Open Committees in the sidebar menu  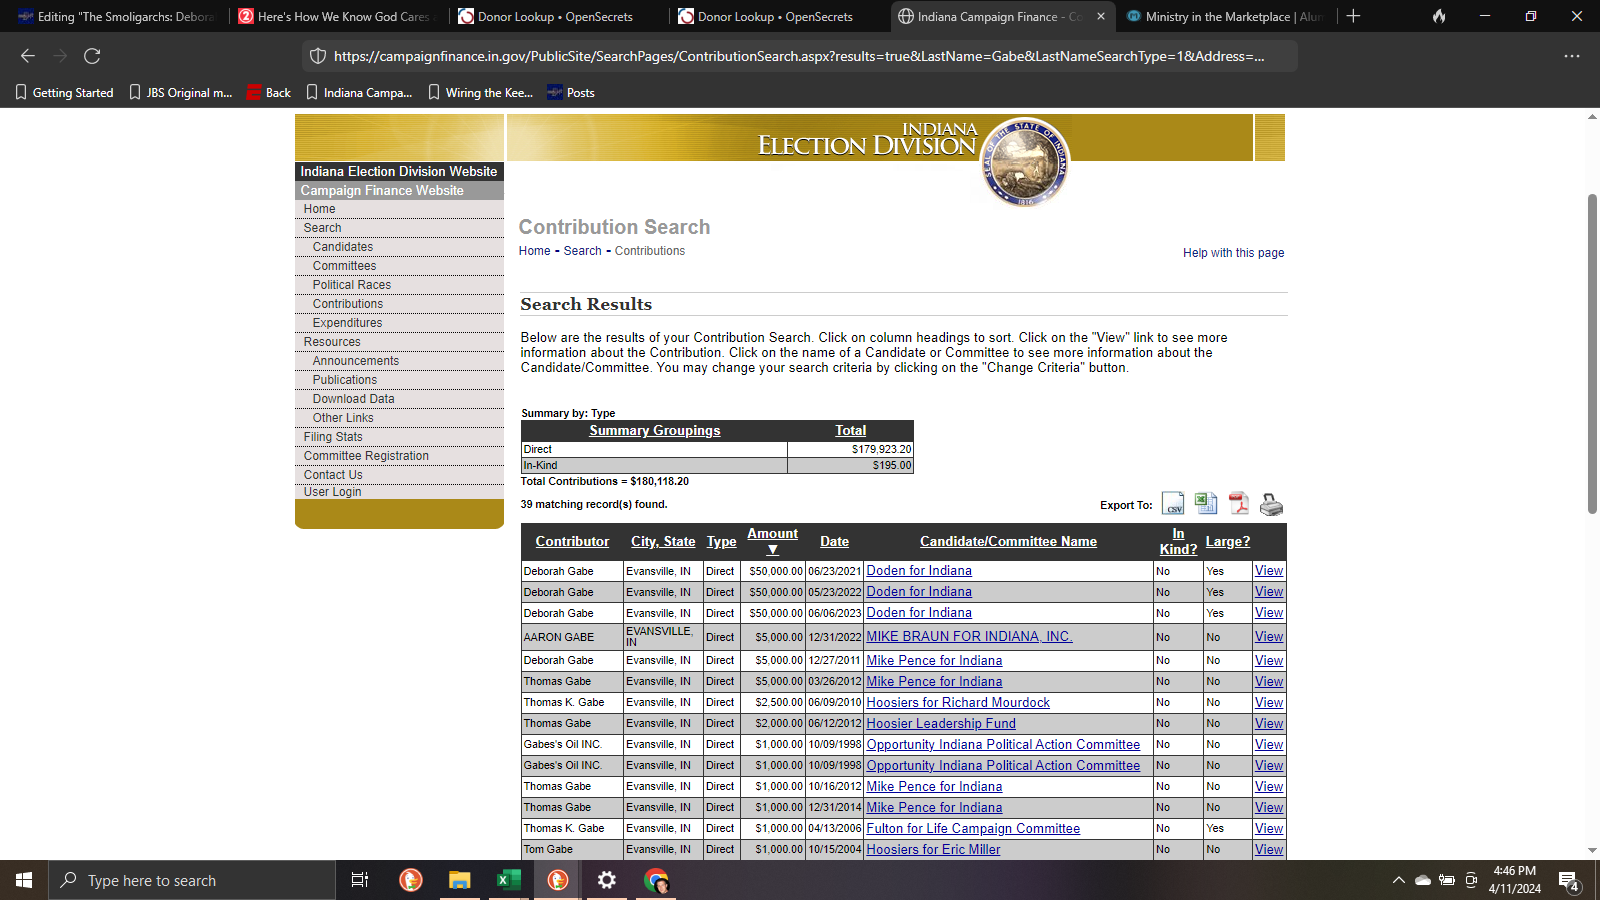coord(344,266)
